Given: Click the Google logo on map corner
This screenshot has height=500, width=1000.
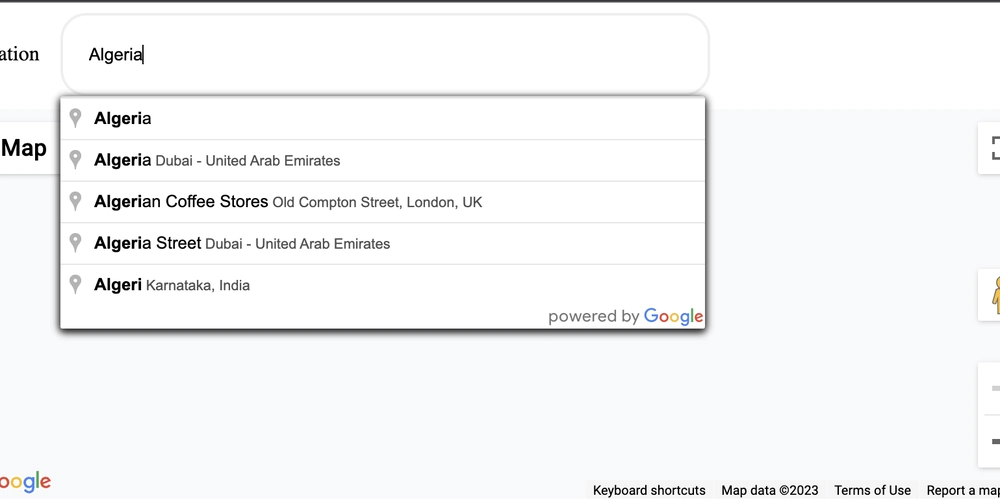Looking at the screenshot, I should (x=24, y=482).
